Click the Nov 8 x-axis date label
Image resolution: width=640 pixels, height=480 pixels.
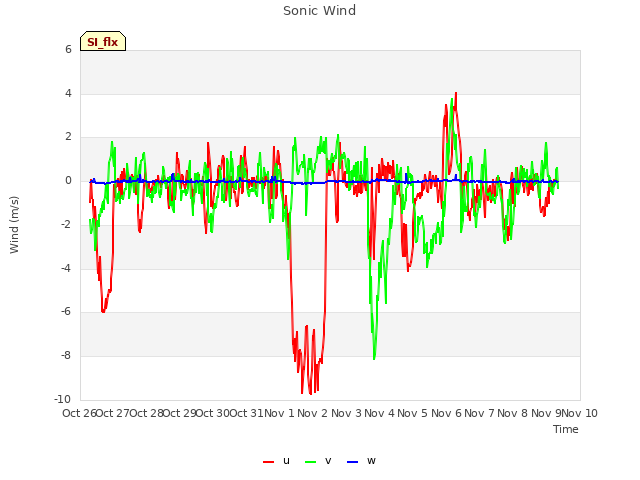[x=513, y=413]
